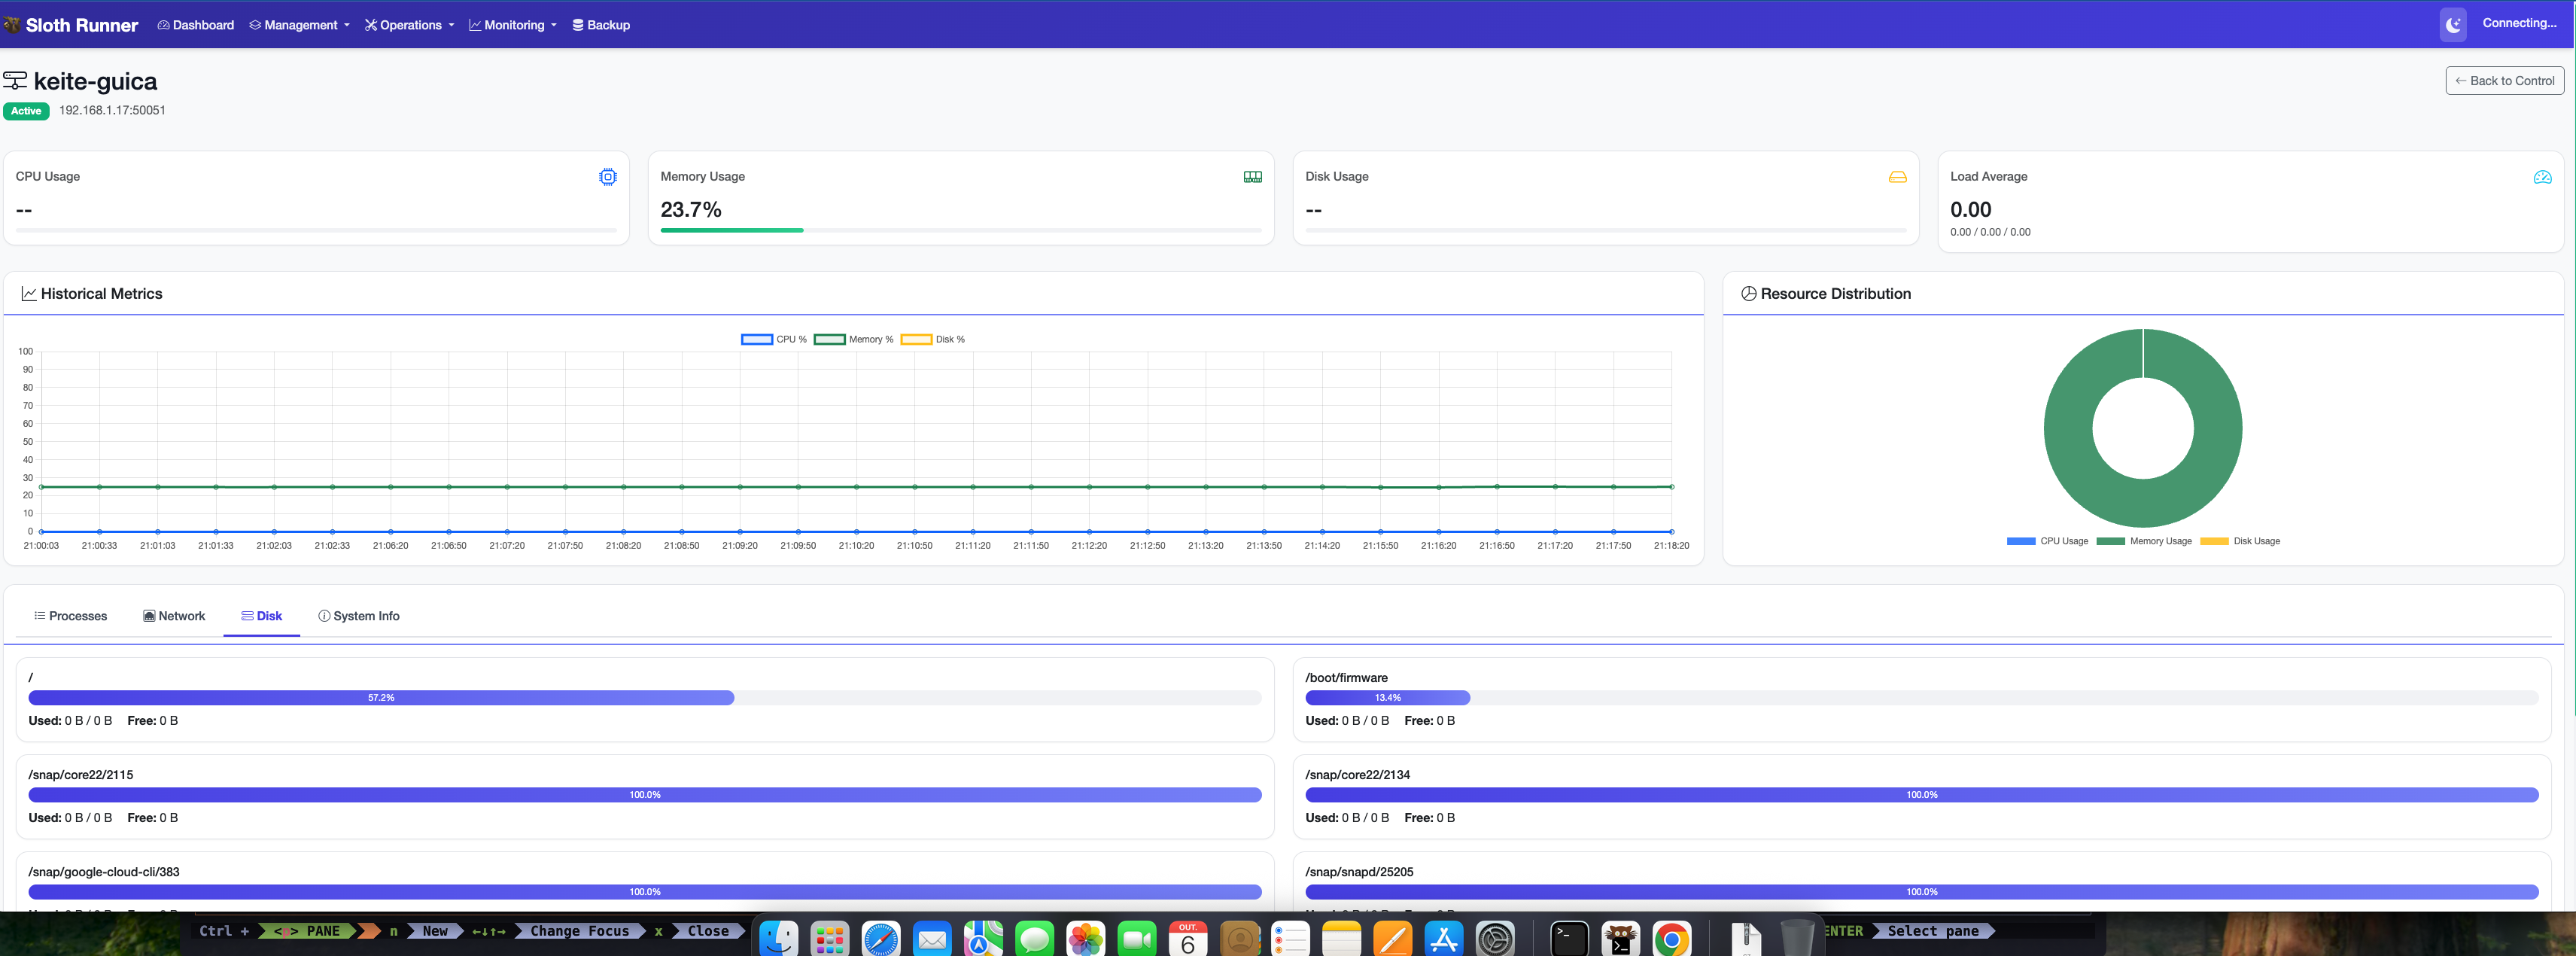Open the Backup page link

coord(601,25)
